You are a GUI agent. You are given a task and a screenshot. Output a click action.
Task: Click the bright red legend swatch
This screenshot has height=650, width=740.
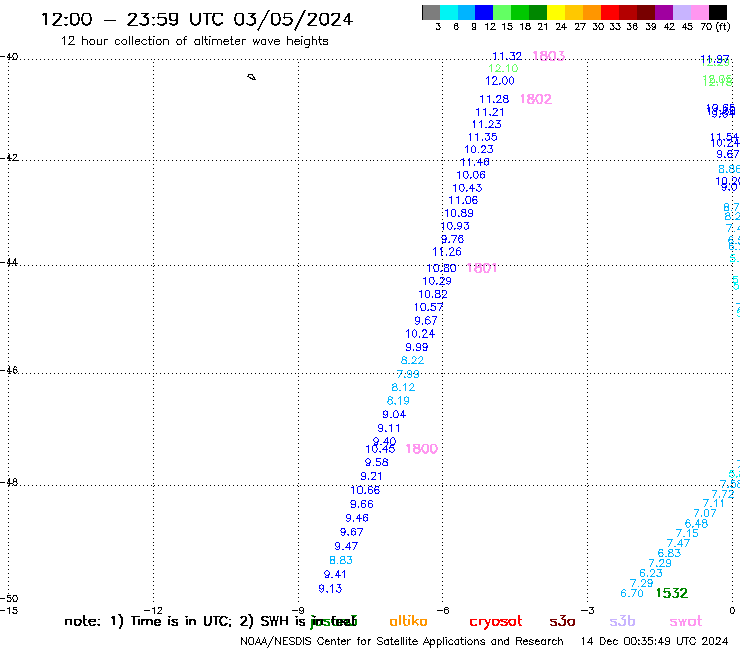[610, 12]
